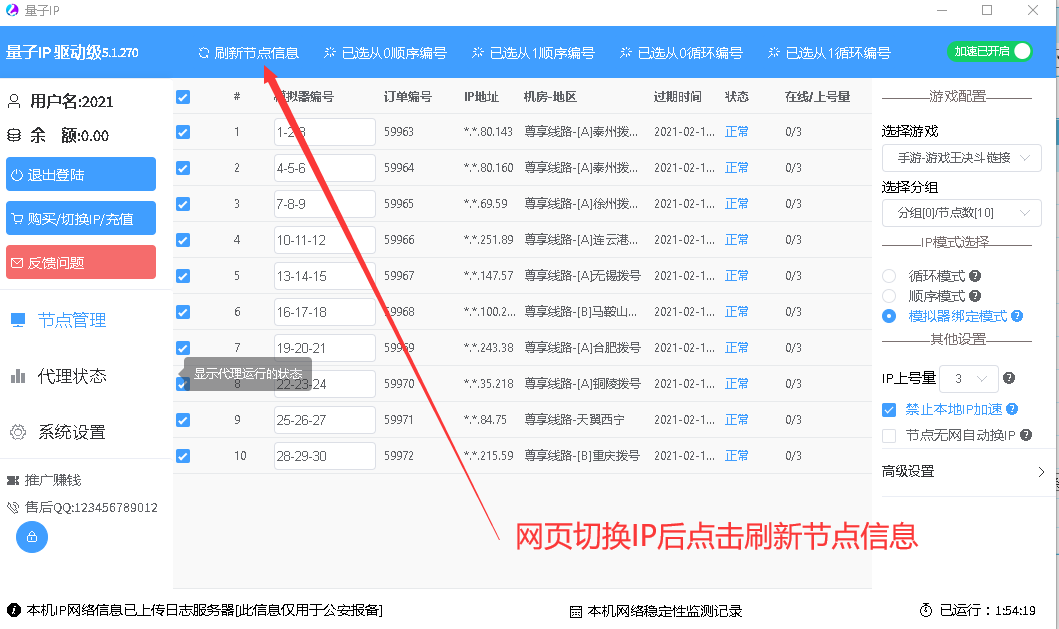This screenshot has width=1059, height=629.
Task: Click emulator number field containing 1-2-3
Action: click(x=324, y=132)
